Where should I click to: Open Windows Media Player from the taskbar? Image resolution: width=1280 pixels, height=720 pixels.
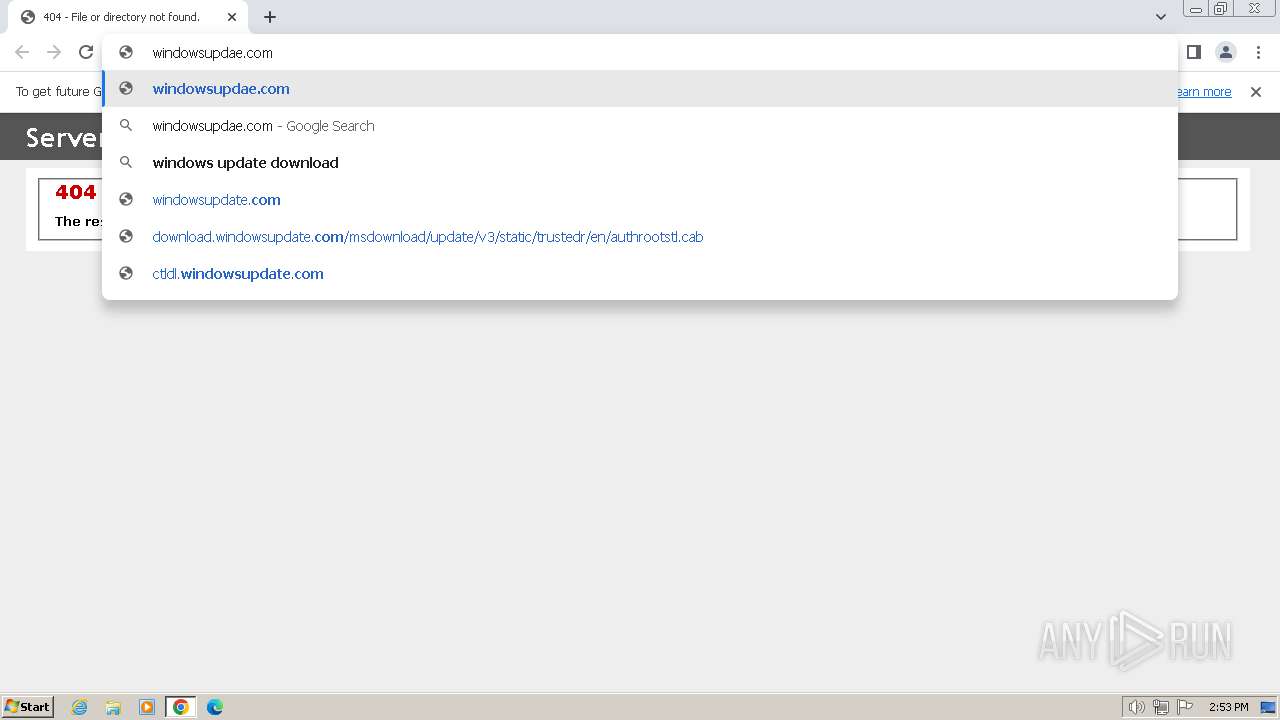pos(147,707)
